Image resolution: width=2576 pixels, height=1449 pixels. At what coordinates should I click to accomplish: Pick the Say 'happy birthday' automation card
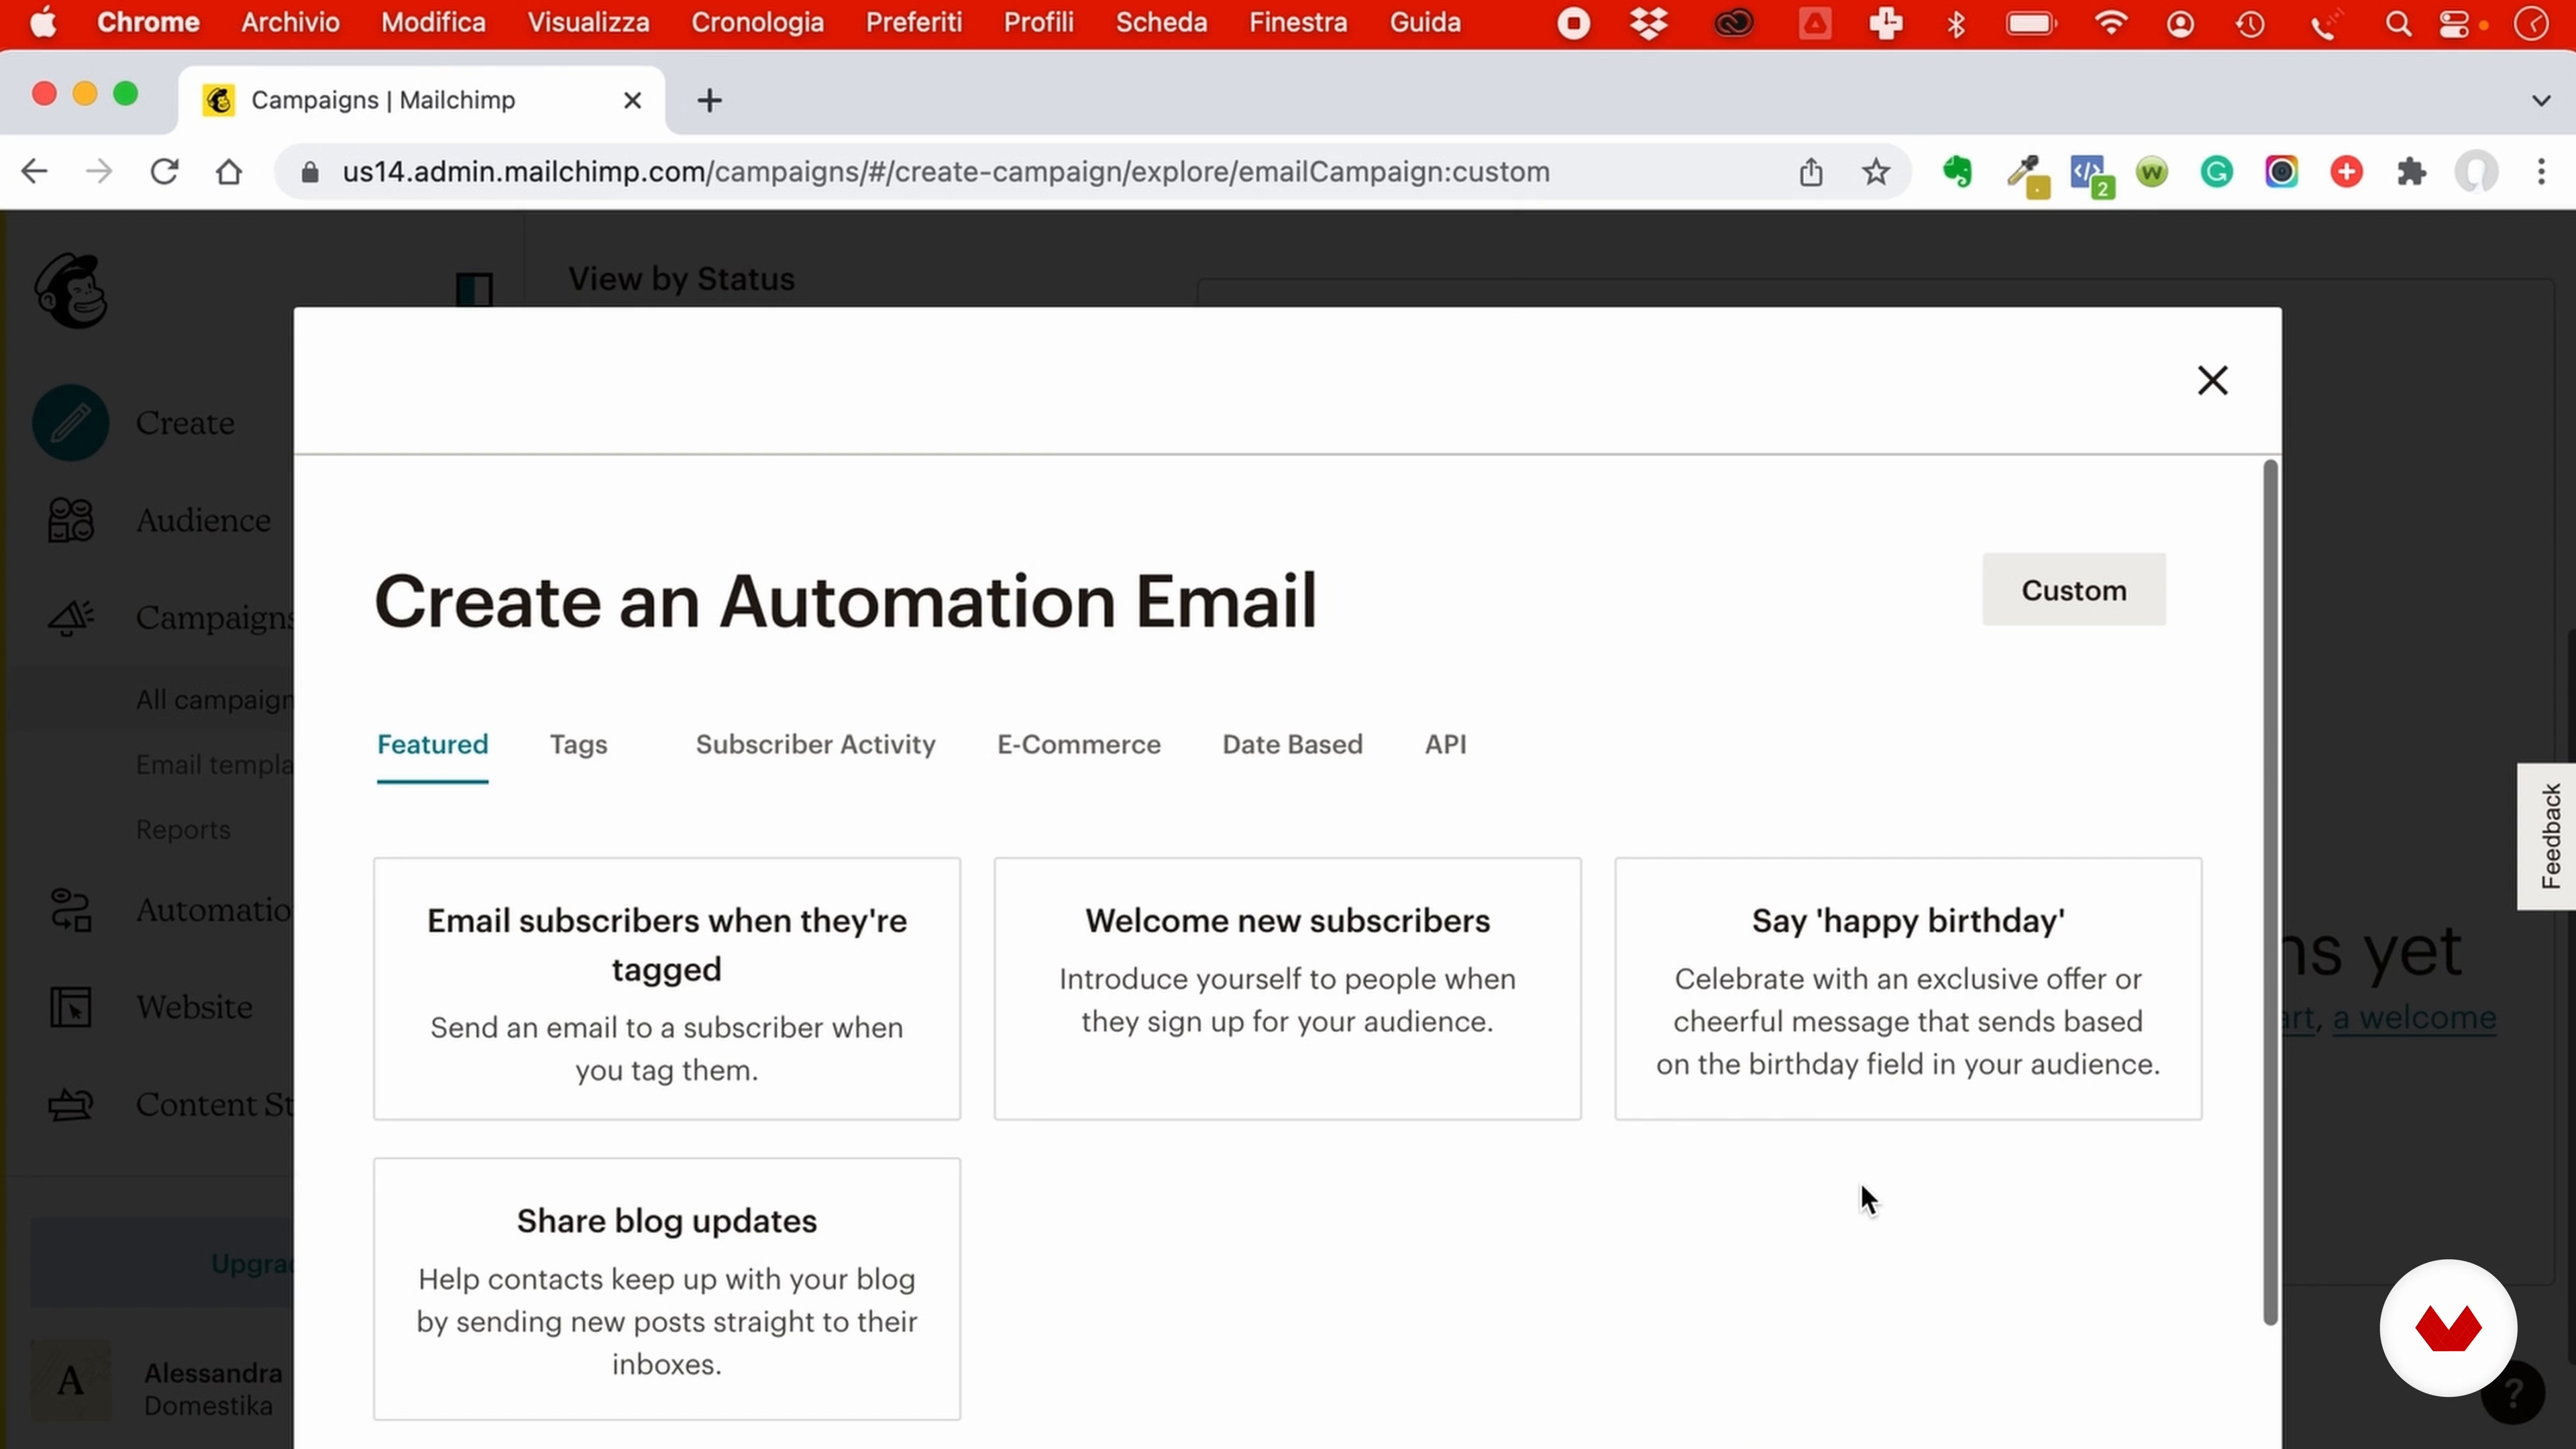click(1908, 988)
